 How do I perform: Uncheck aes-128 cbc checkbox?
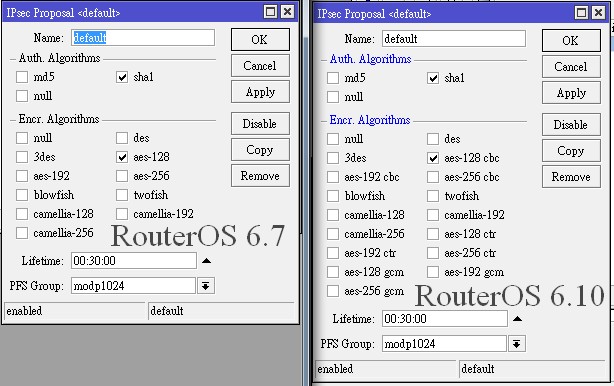[433, 158]
